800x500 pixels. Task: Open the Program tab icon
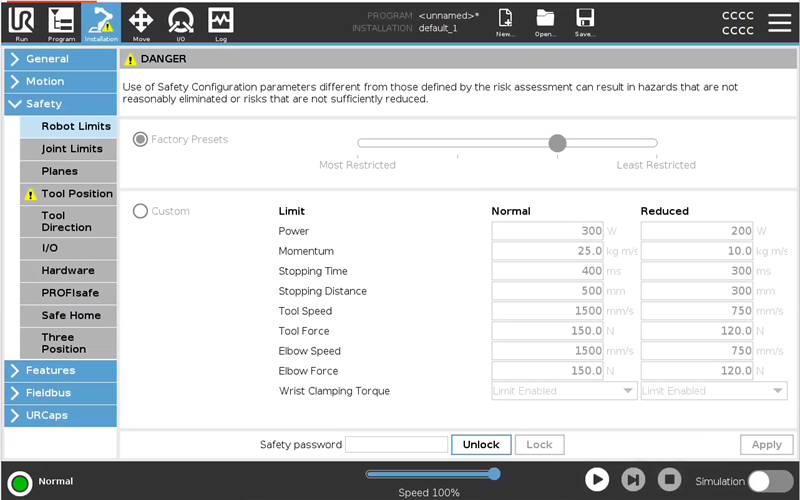[61, 21]
